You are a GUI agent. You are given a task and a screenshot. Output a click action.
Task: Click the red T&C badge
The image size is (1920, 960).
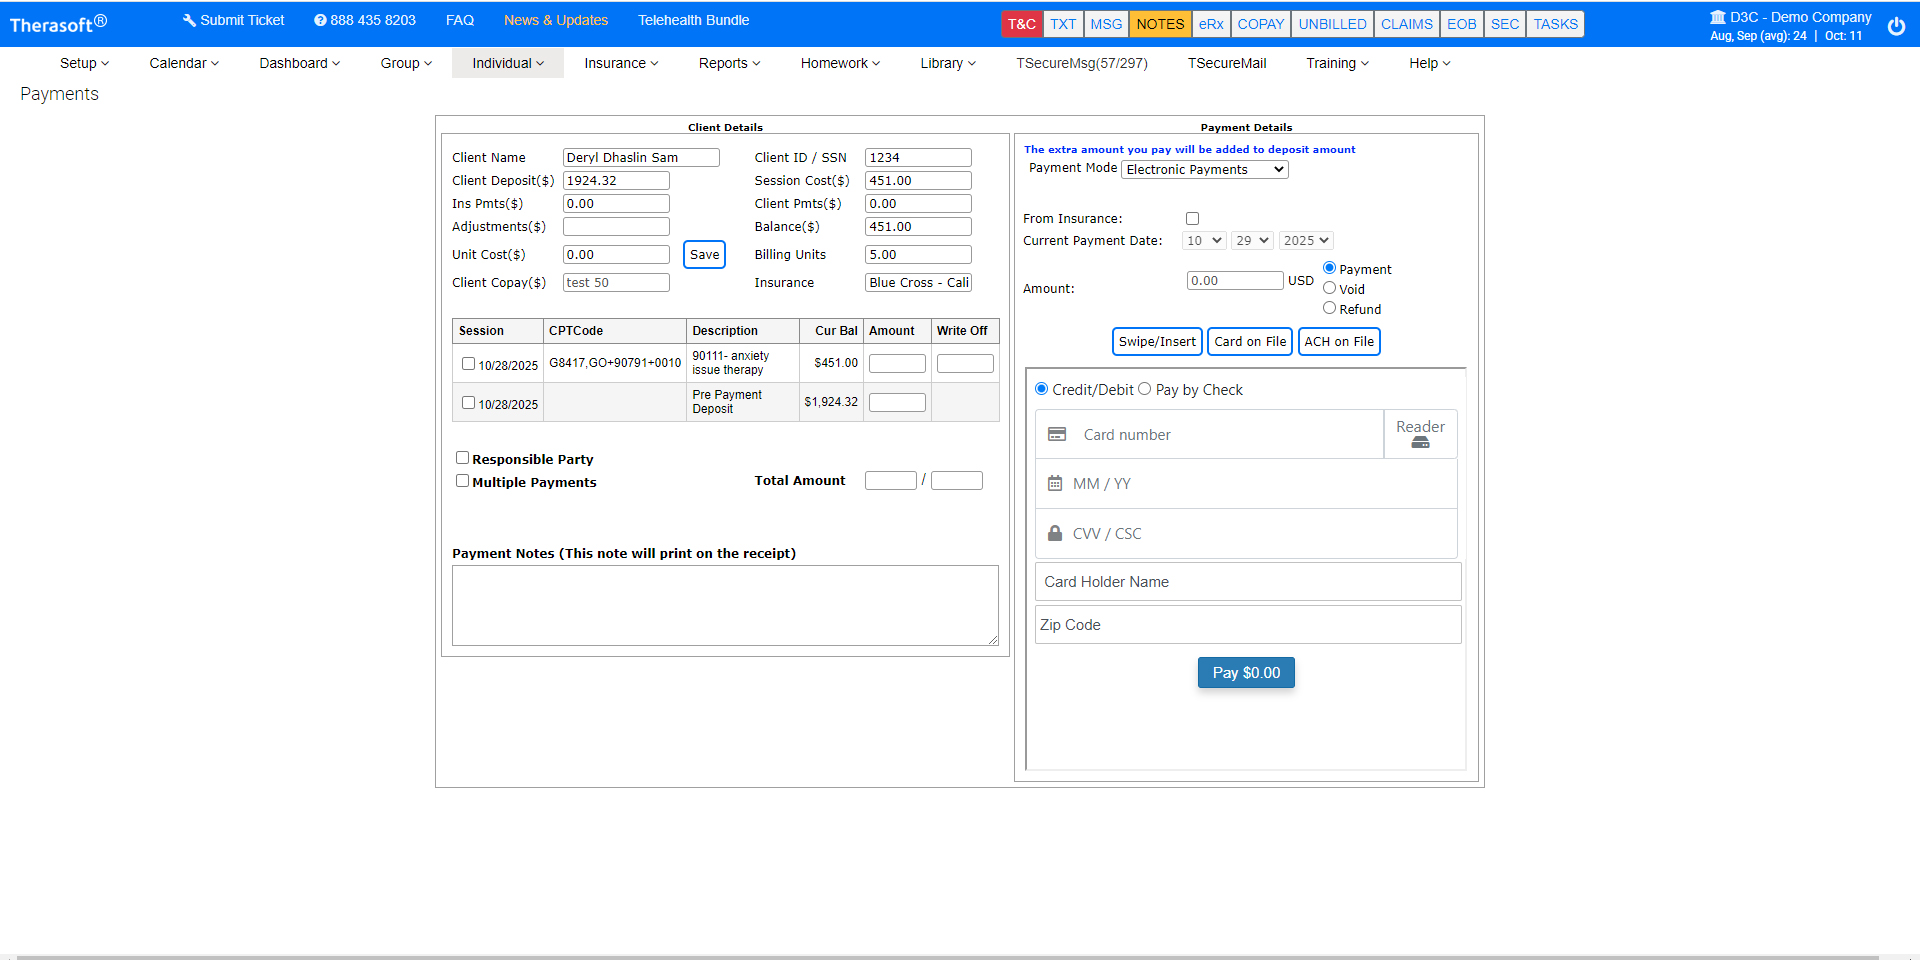coord(1021,24)
